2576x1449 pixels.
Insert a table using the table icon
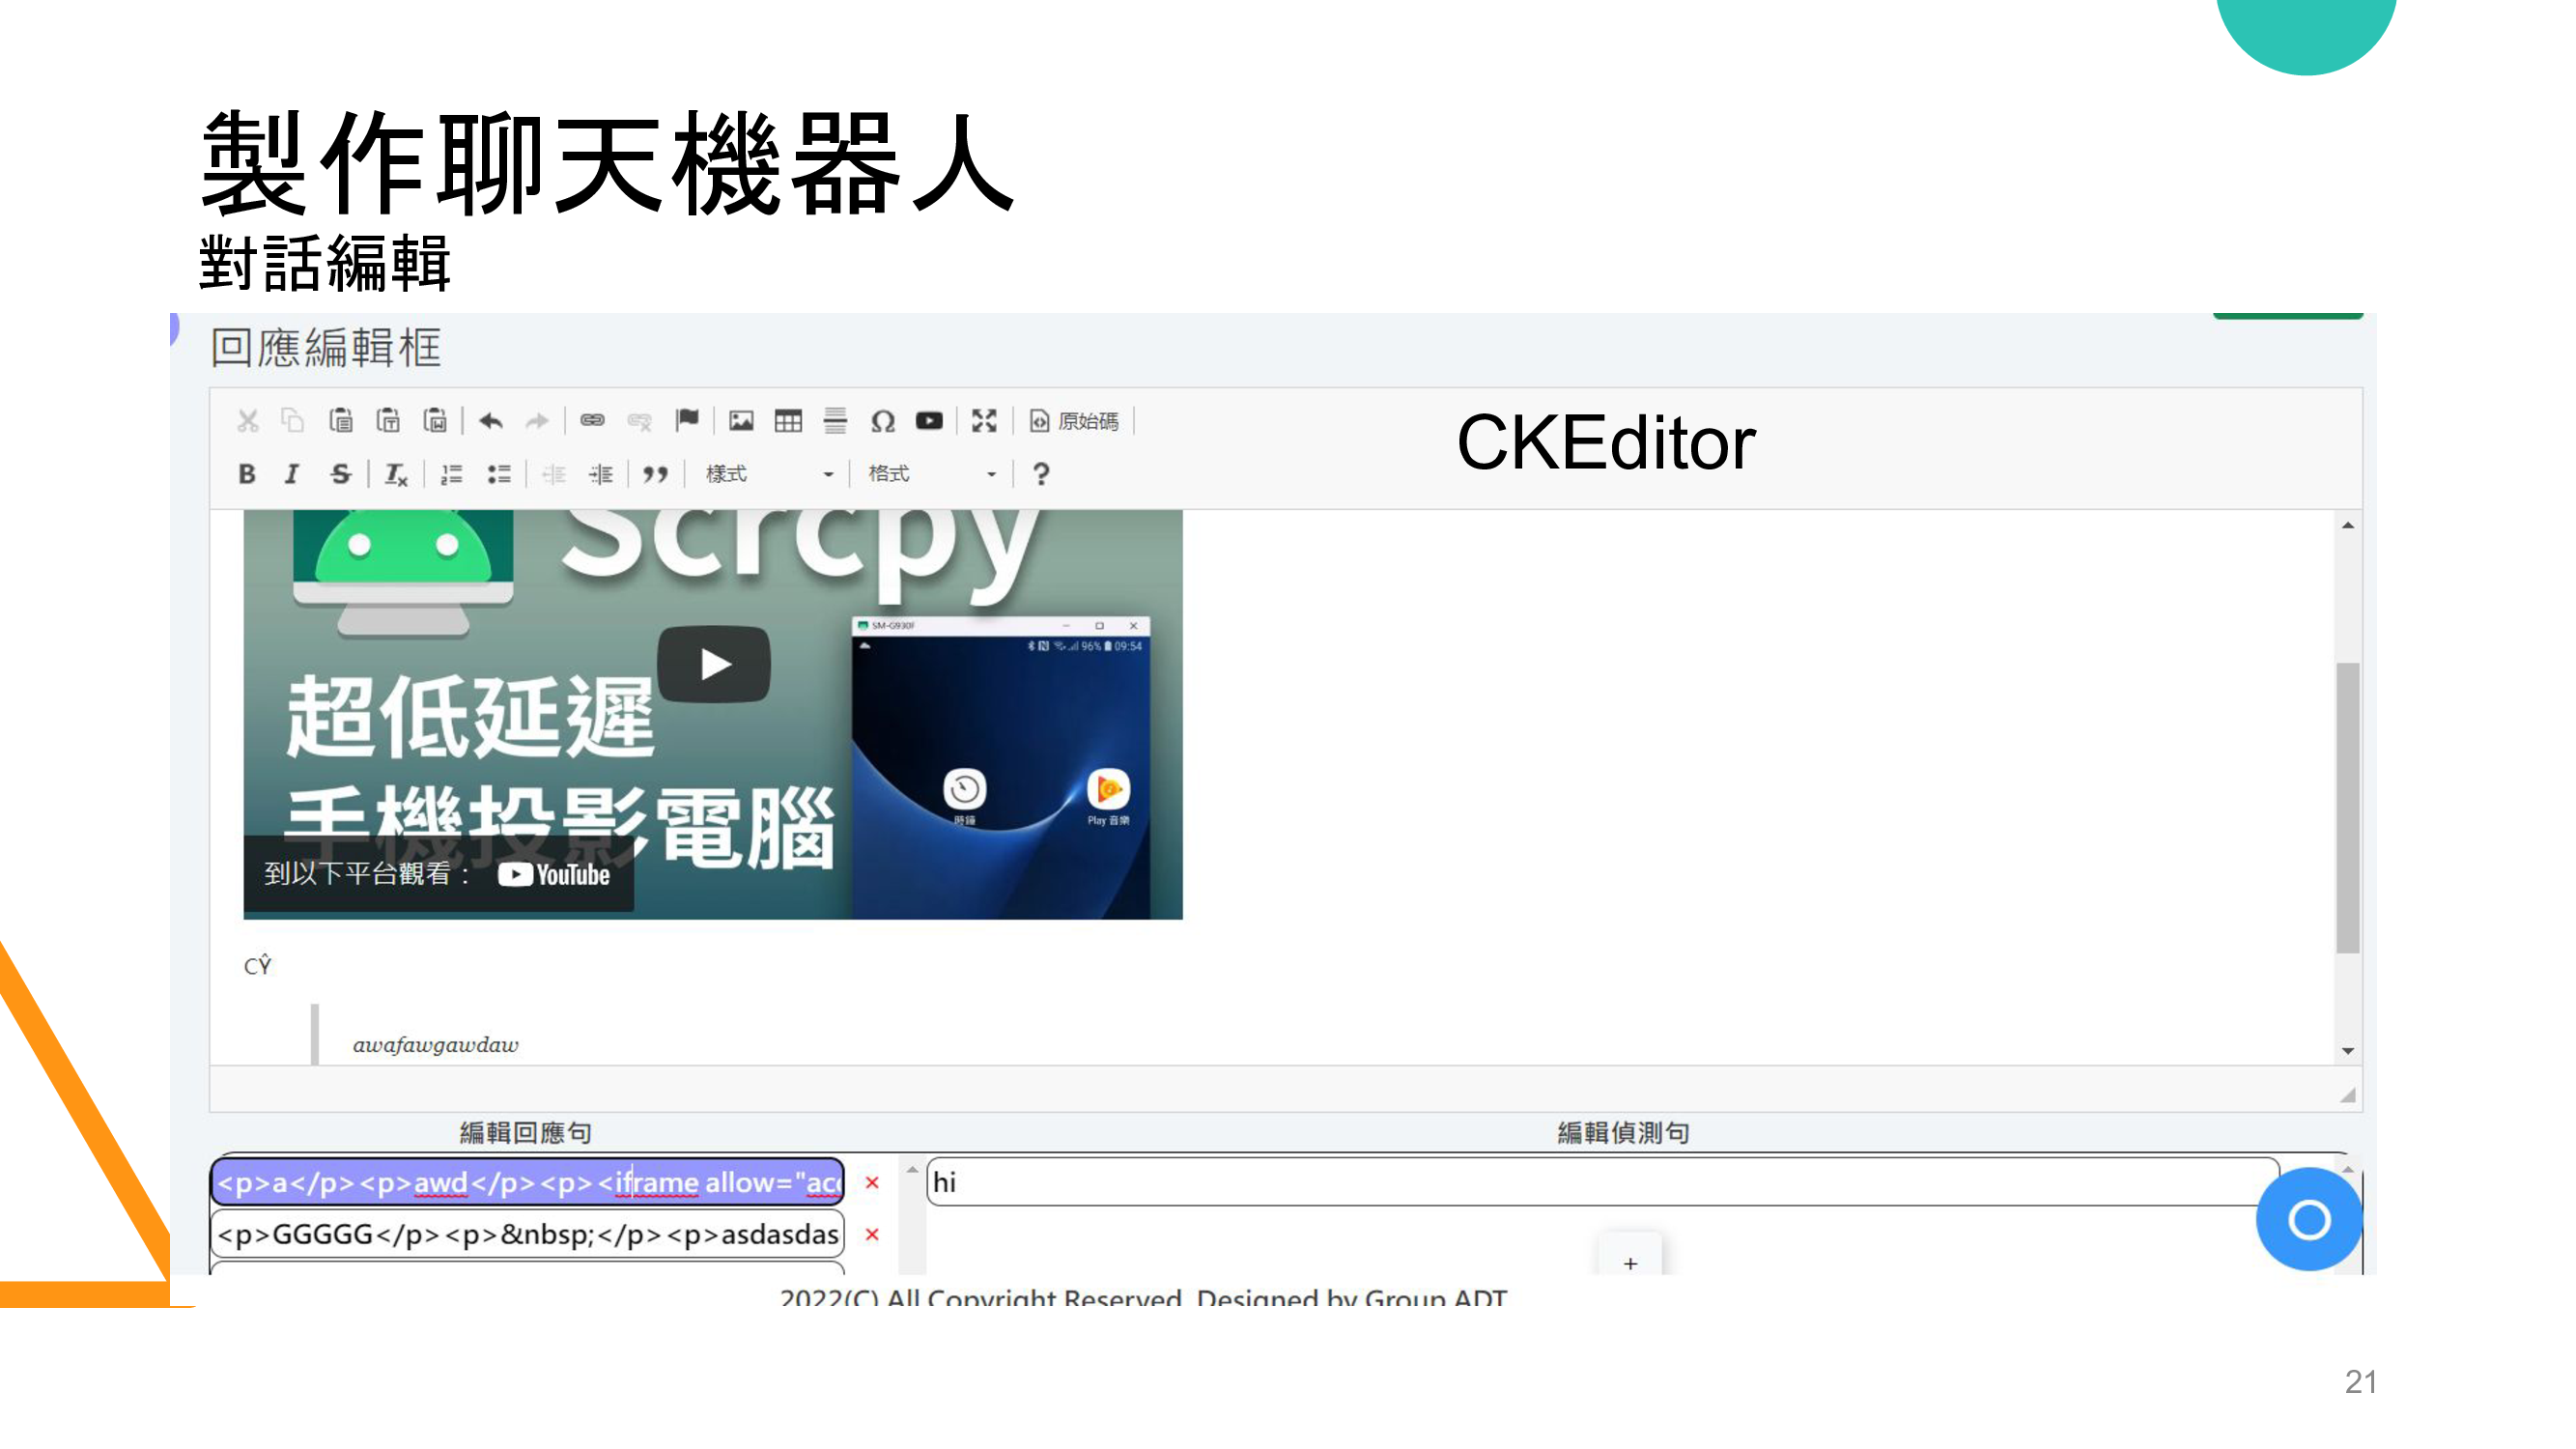tap(788, 421)
